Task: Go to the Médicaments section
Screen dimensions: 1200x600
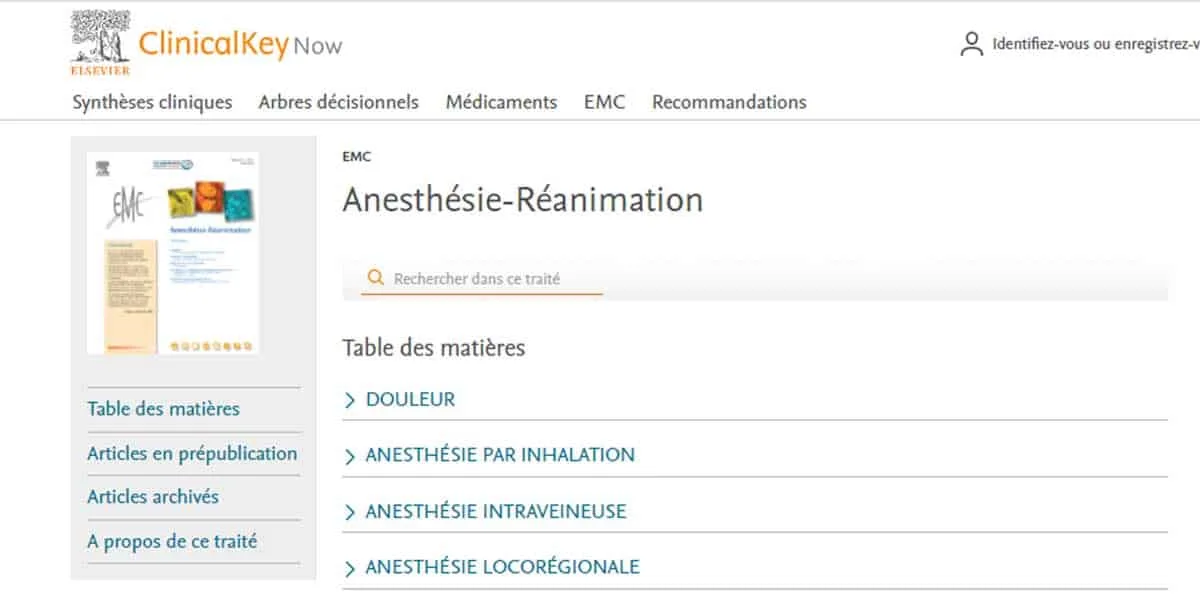Action: click(x=501, y=102)
